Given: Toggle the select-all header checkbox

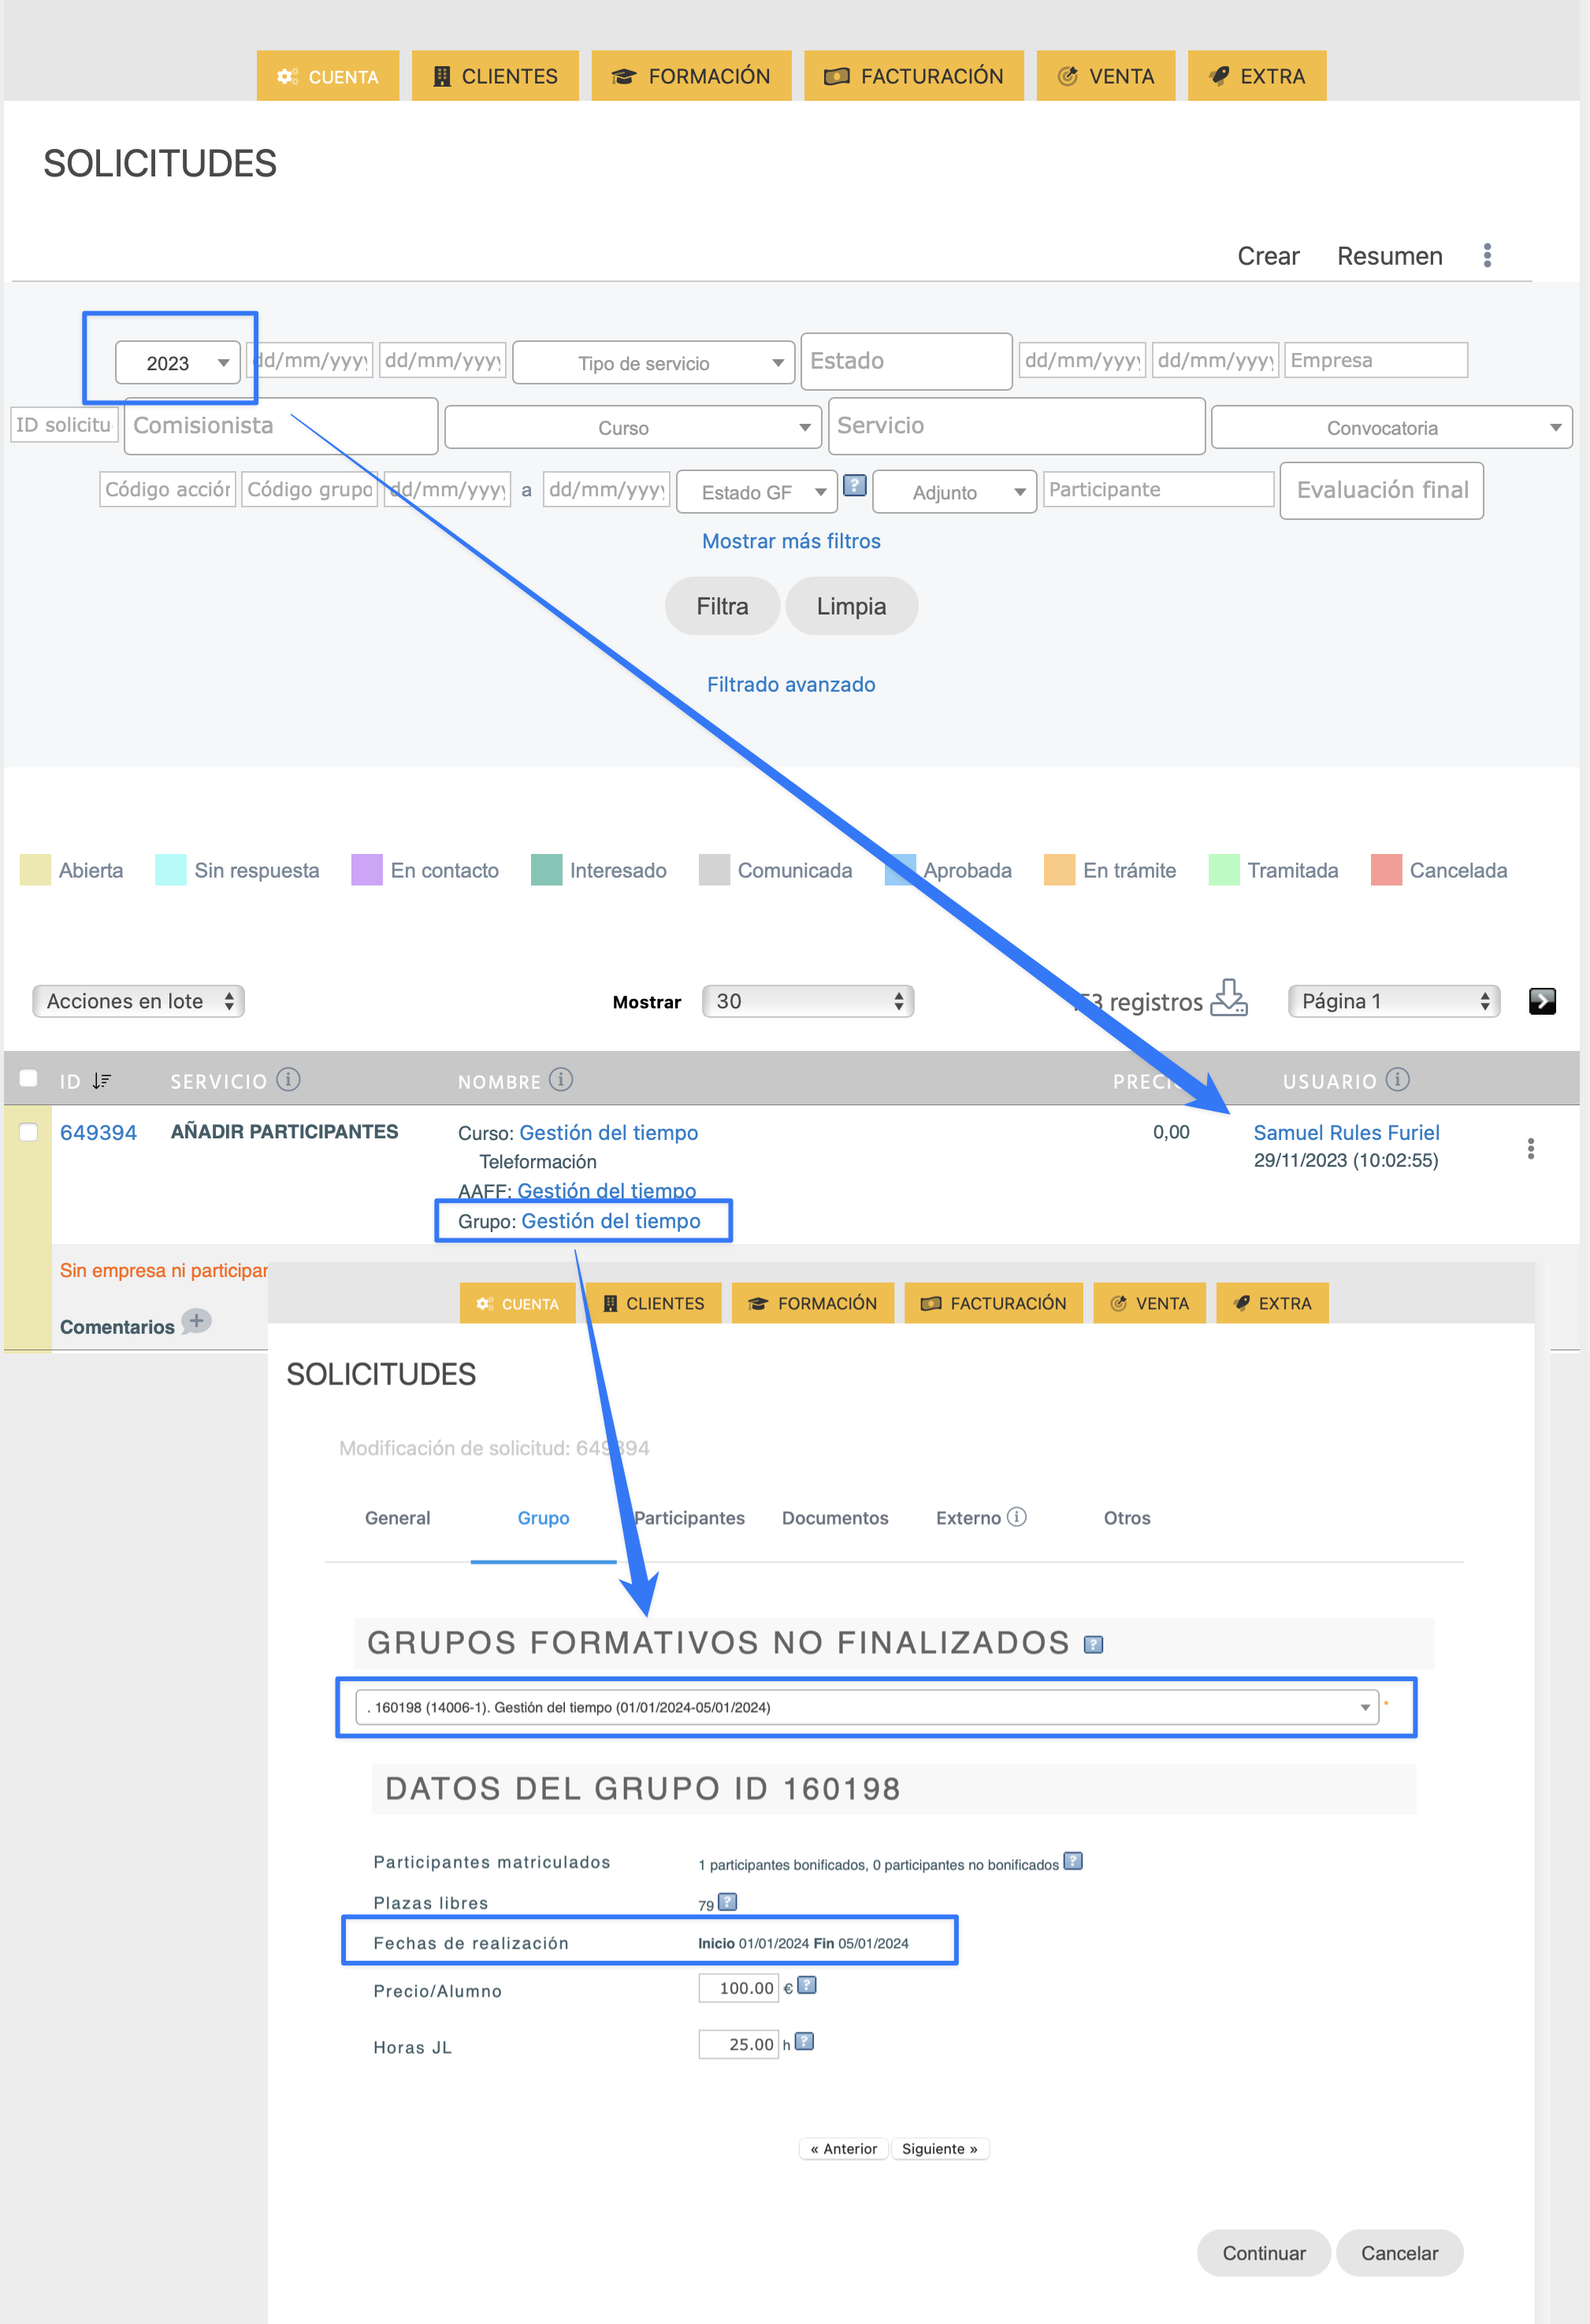Looking at the screenshot, I should 29,1078.
